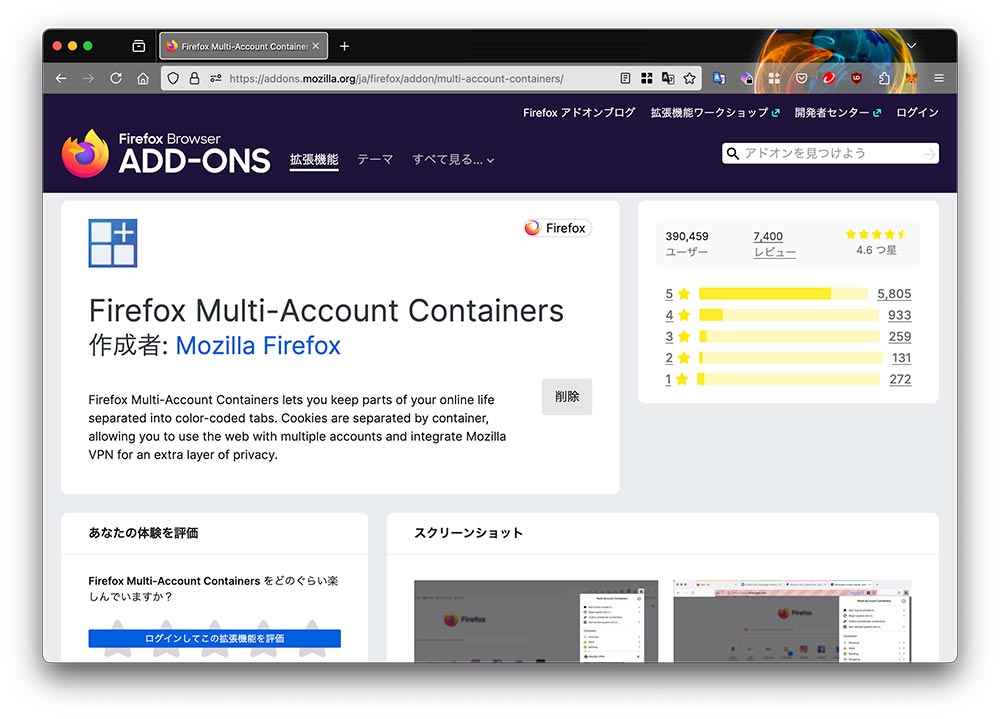
Task: Click the Firefox Browser Add-ons logo
Action: [166, 154]
